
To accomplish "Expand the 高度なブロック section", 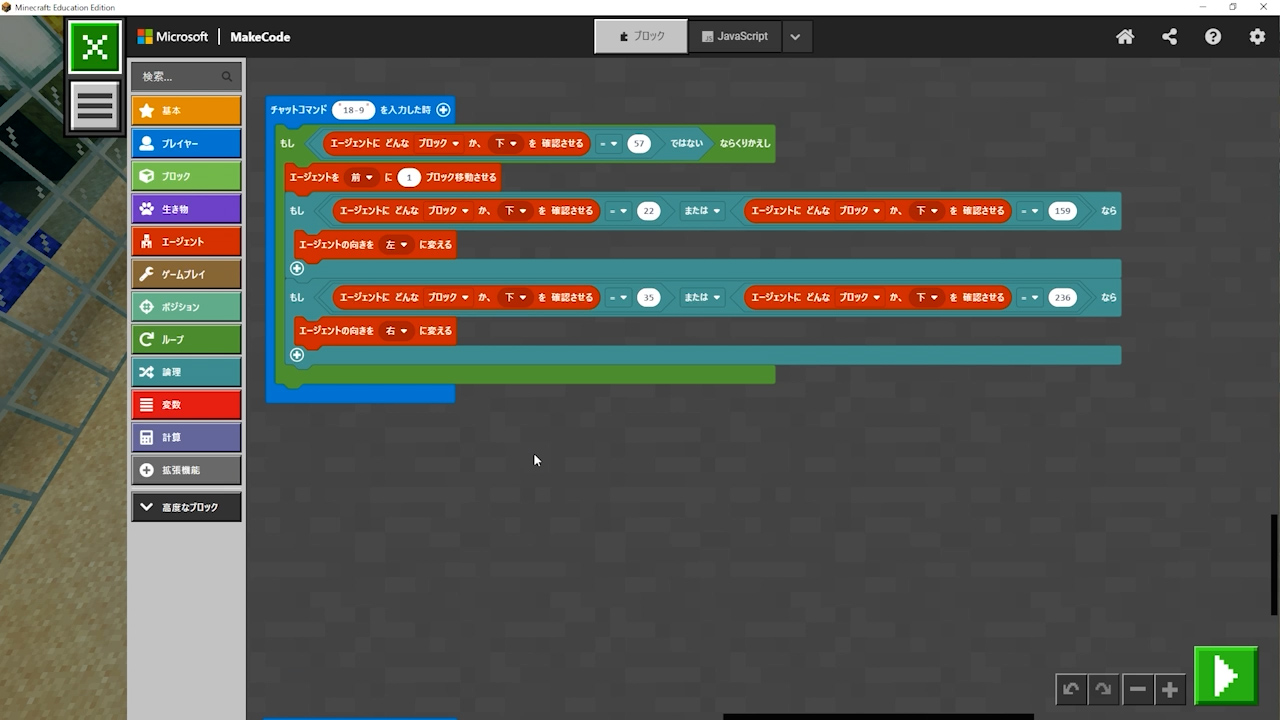I will (x=186, y=507).
